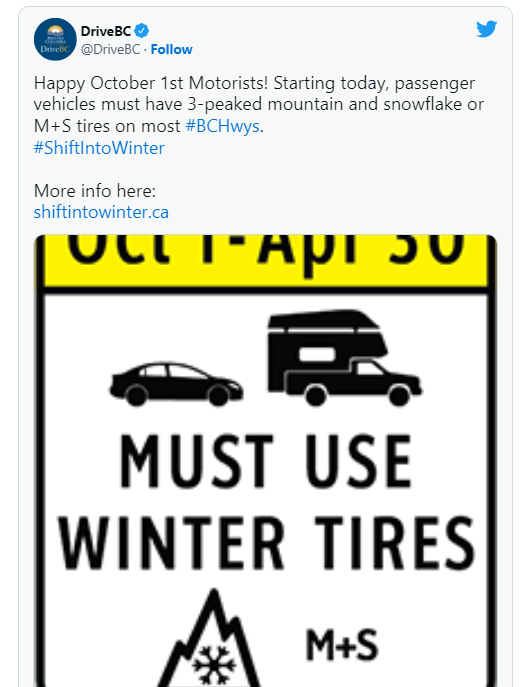This screenshot has width=523, height=687.
Task: Click the mountain snowflake tire symbol
Action: pyautogui.click(x=213, y=637)
